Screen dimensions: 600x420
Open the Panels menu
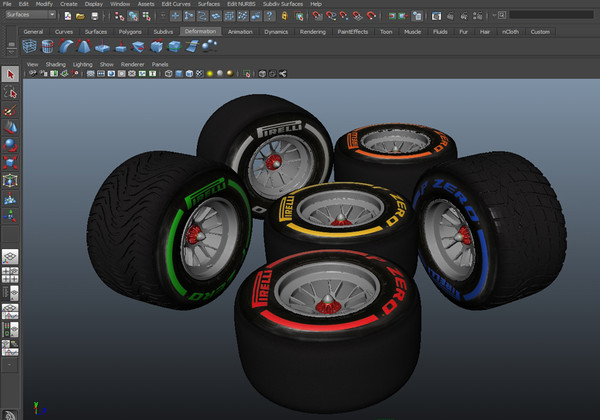point(160,64)
